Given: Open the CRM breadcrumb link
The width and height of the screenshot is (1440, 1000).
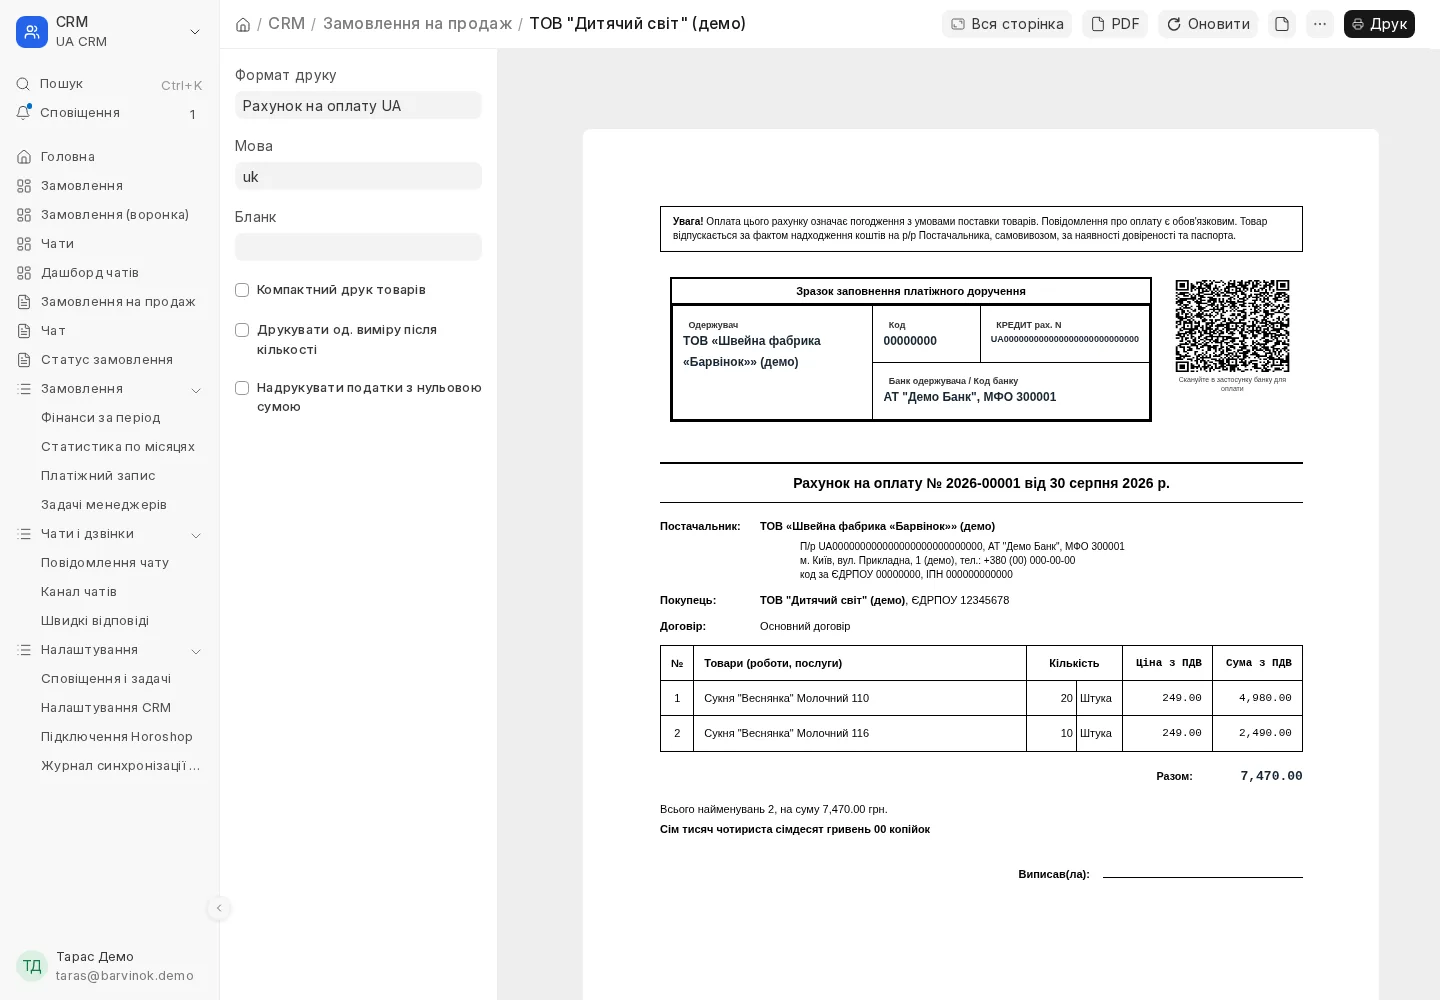Looking at the screenshot, I should 286,24.
